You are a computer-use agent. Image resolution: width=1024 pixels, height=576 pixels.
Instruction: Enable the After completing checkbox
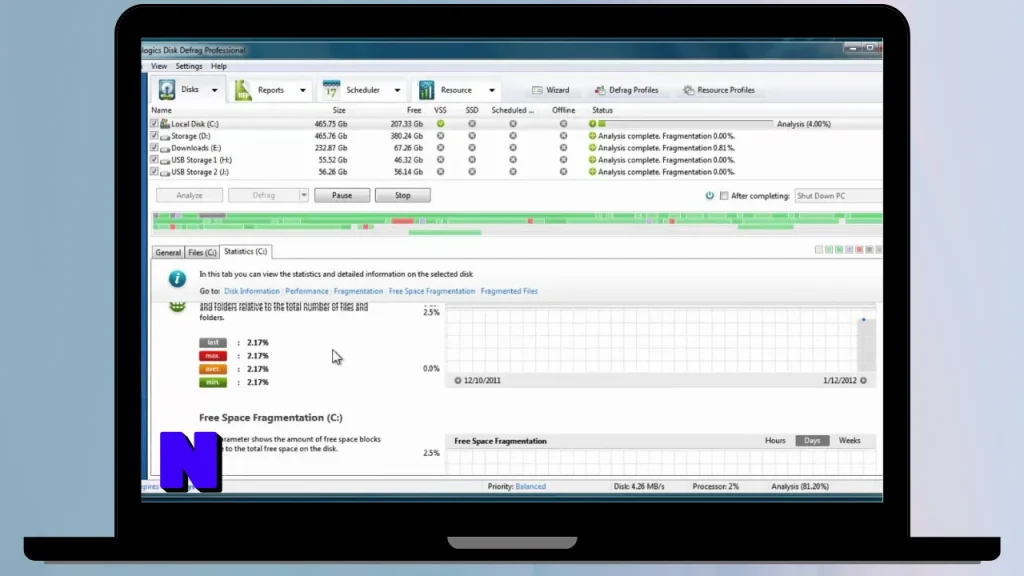tap(724, 195)
